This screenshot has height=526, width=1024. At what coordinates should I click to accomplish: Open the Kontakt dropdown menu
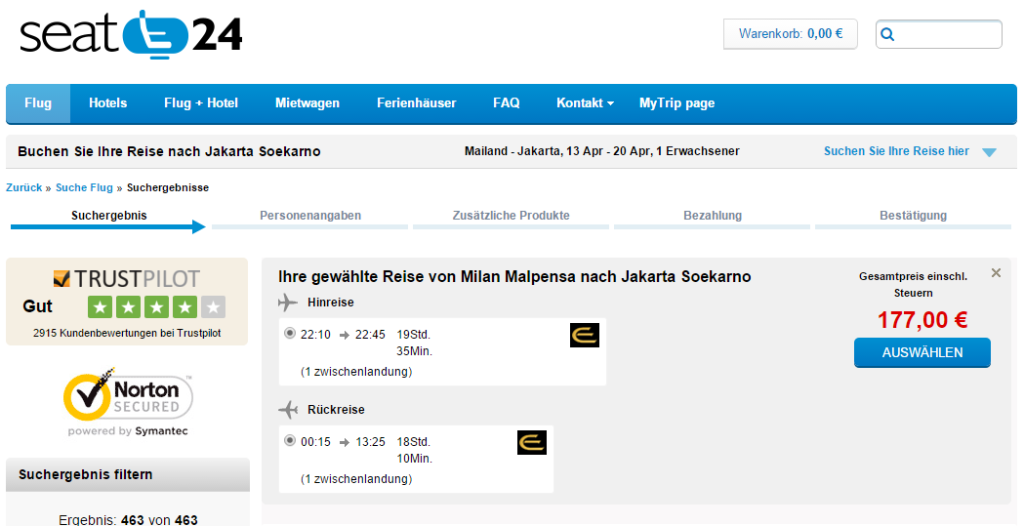584,103
